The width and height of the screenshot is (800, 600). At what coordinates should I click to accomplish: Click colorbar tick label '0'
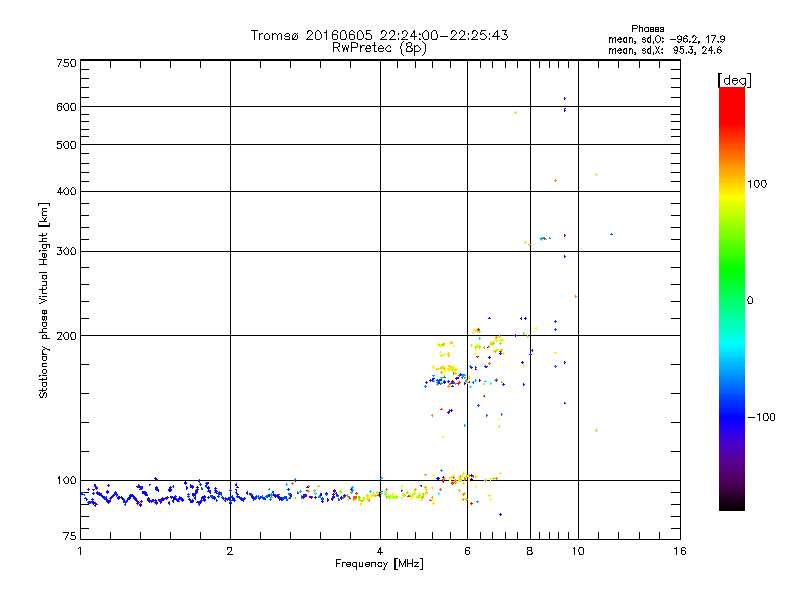(750, 301)
